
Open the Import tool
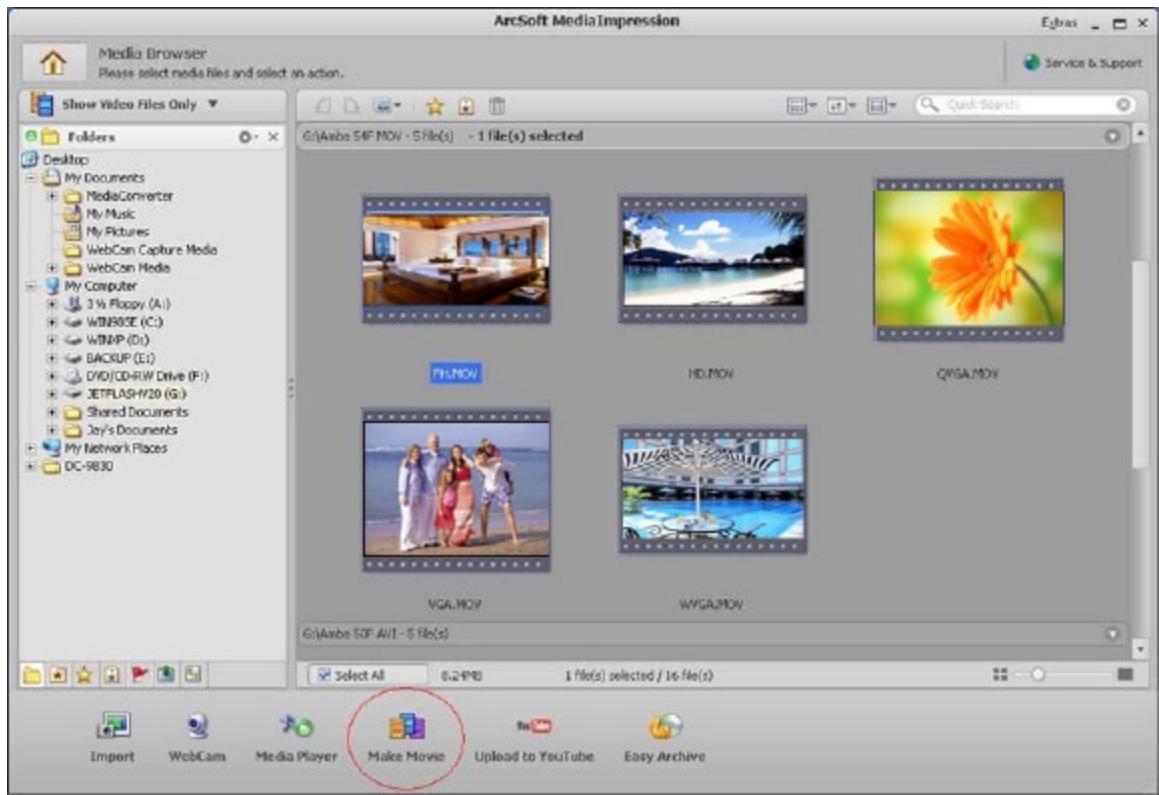[x=112, y=737]
